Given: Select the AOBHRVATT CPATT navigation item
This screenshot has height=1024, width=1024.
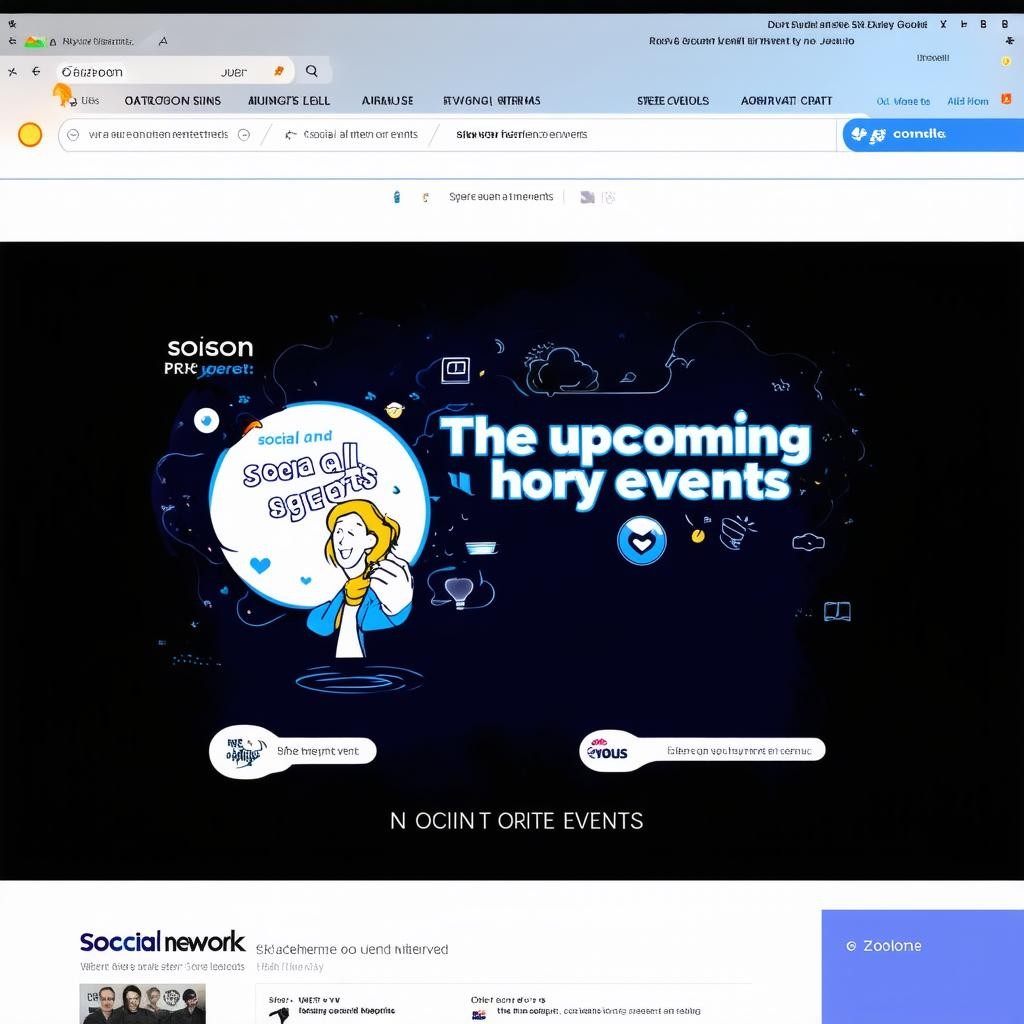Looking at the screenshot, I should (x=786, y=101).
